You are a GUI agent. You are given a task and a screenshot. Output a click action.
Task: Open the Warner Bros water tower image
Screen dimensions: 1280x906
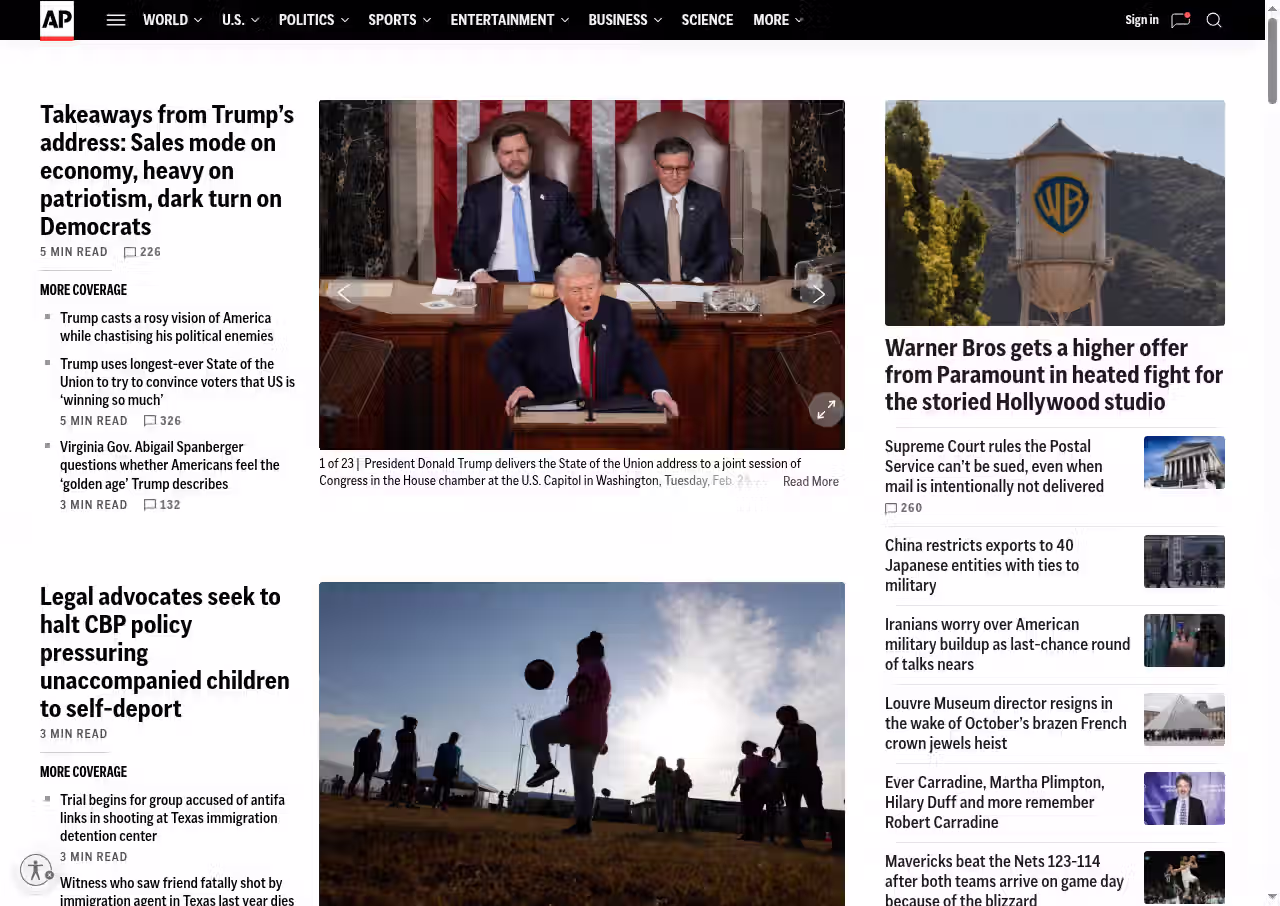tap(1054, 213)
